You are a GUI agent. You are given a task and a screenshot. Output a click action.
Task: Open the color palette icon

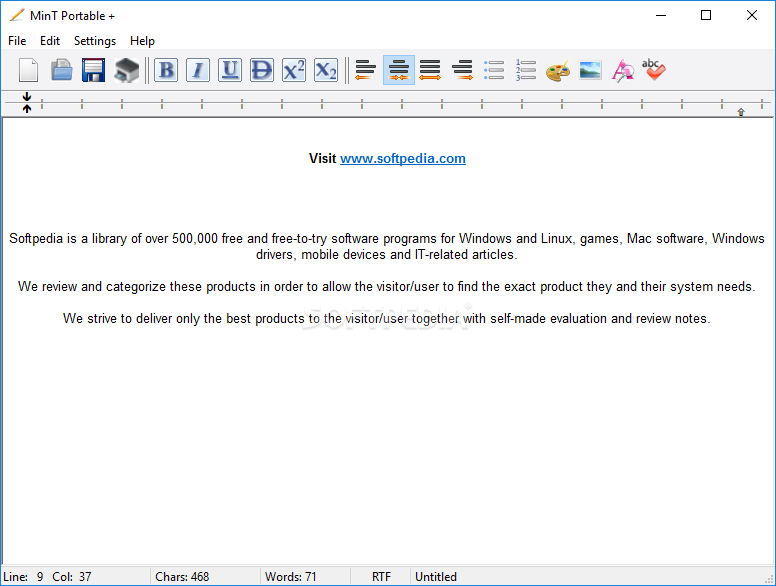tap(558, 70)
